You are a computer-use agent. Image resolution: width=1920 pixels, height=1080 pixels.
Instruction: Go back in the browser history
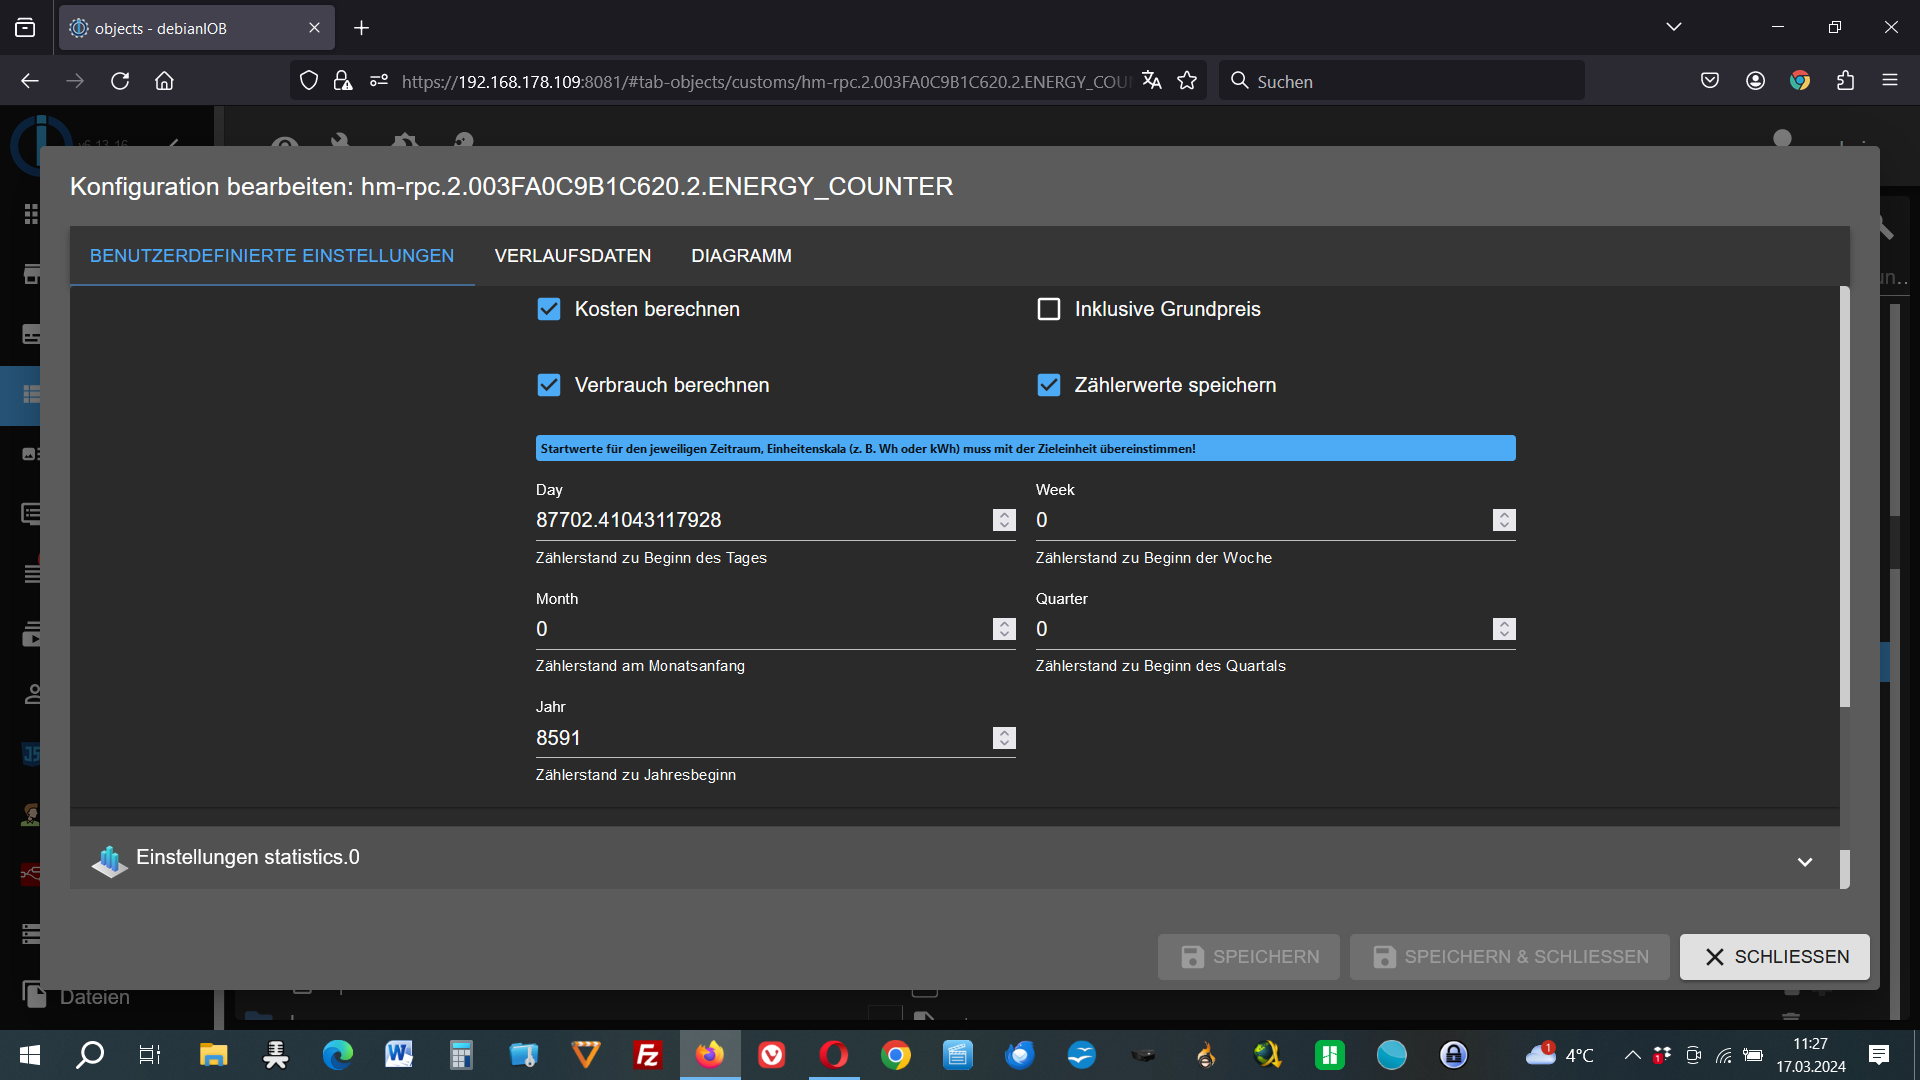coord(30,81)
